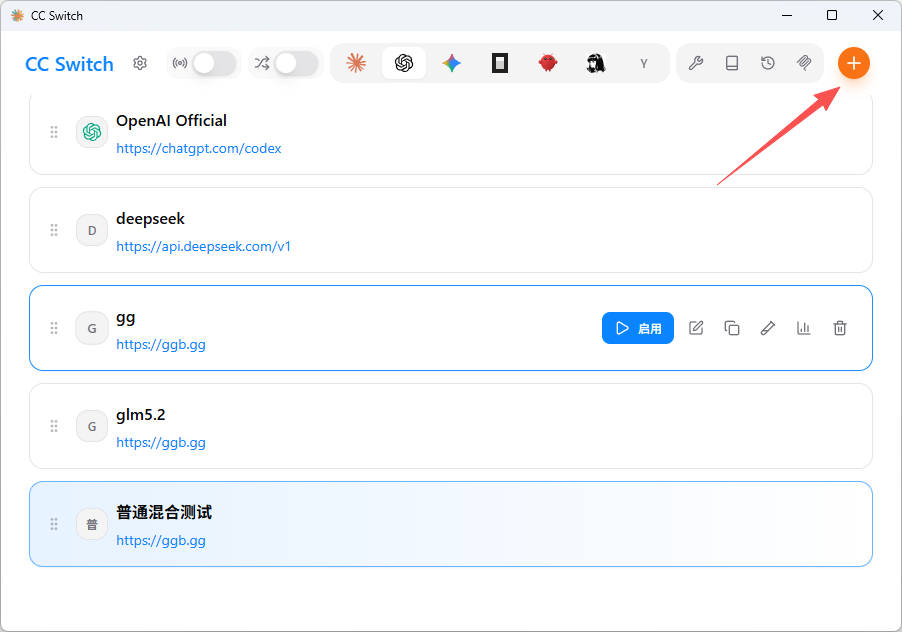Click the 普 avatar icon
The width and height of the screenshot is (902, 632).
click(x=92, y=524)
